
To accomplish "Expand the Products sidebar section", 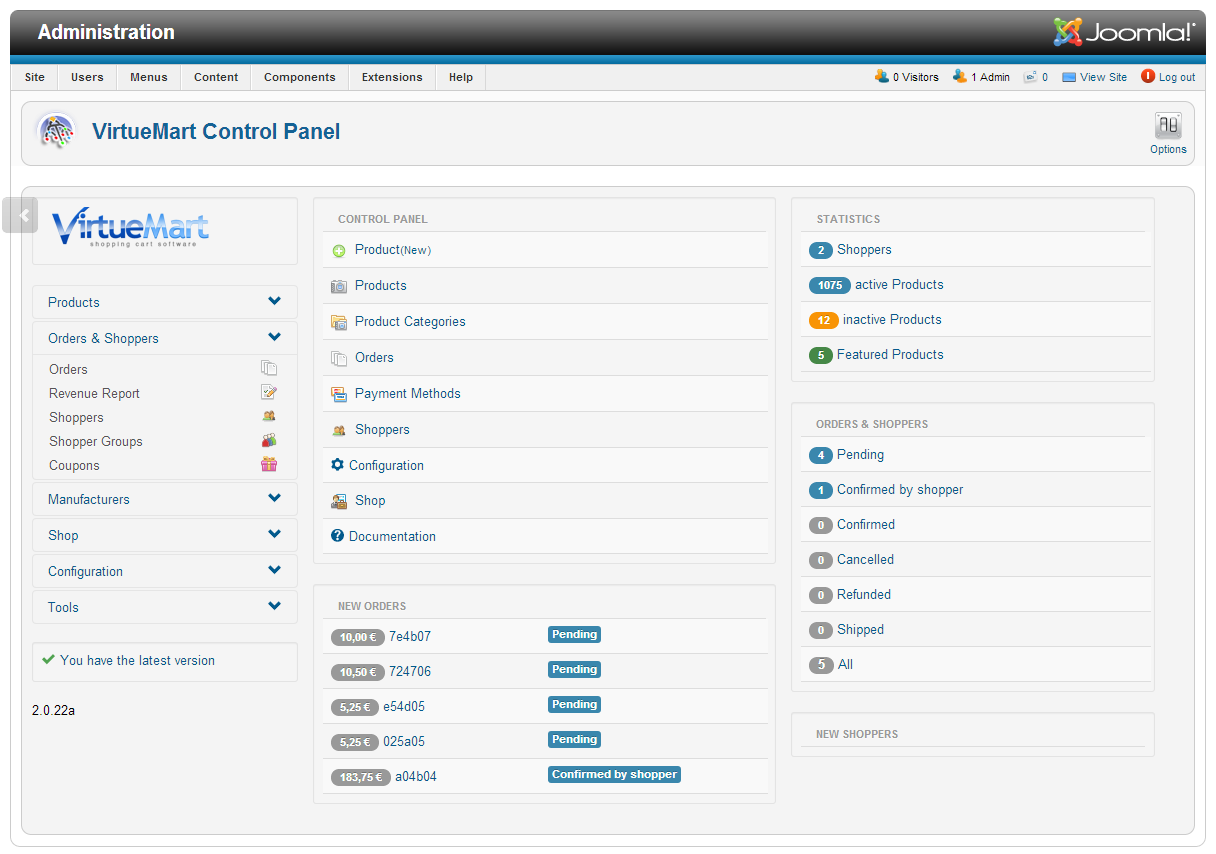I will (274, 302).
